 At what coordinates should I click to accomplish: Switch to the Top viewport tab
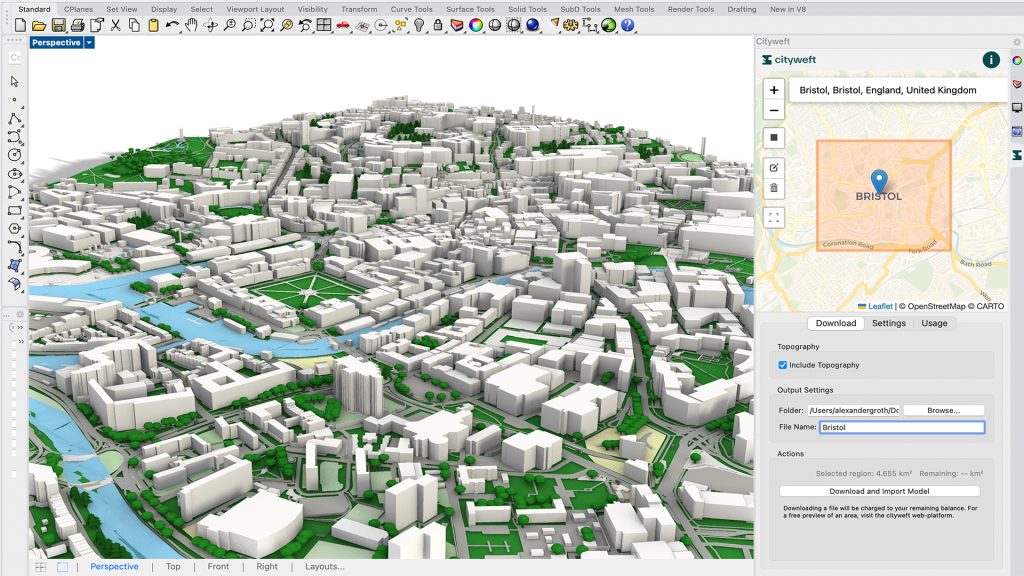coord(173,567)
